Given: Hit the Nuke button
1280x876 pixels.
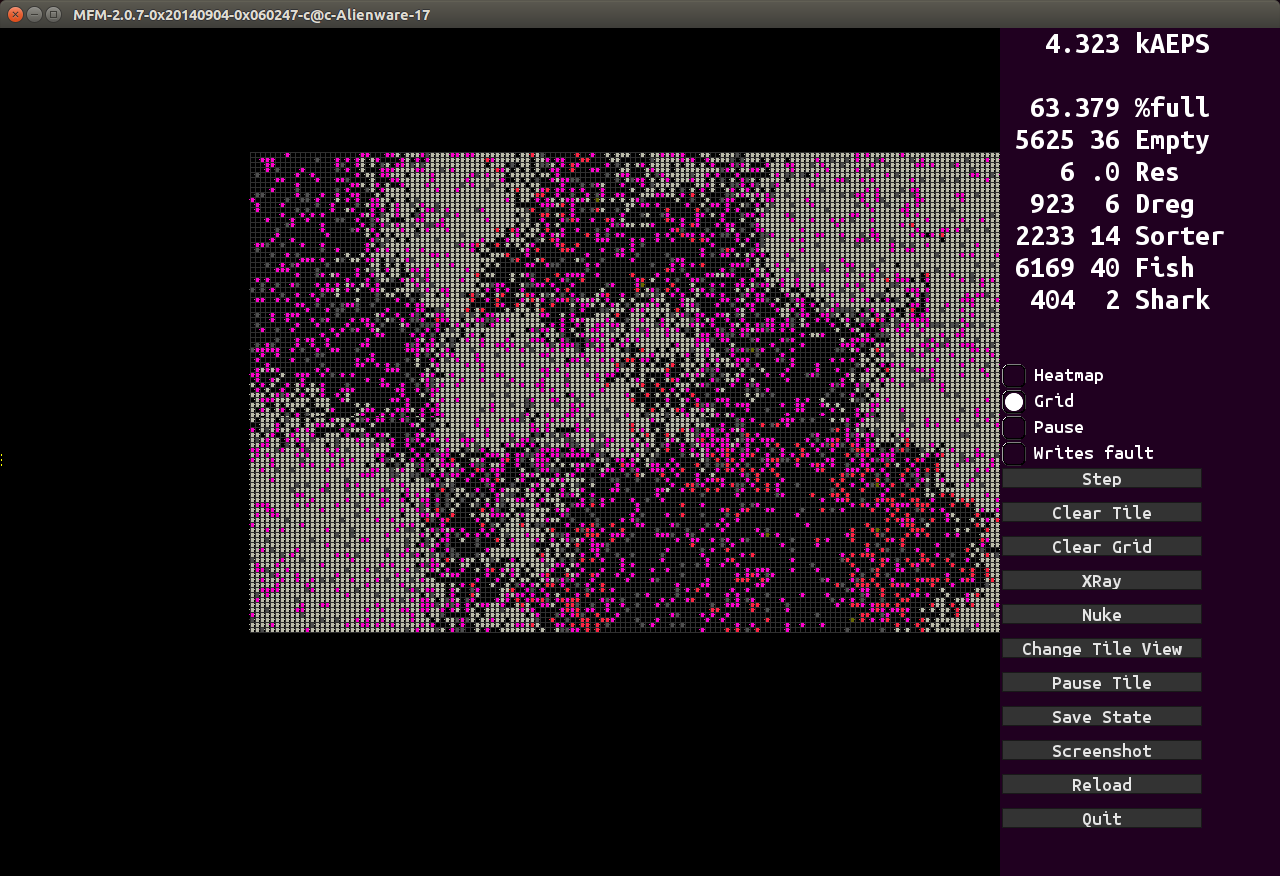Looking at the screenshot, I should pyautogui.click(x=1101, y=615).
